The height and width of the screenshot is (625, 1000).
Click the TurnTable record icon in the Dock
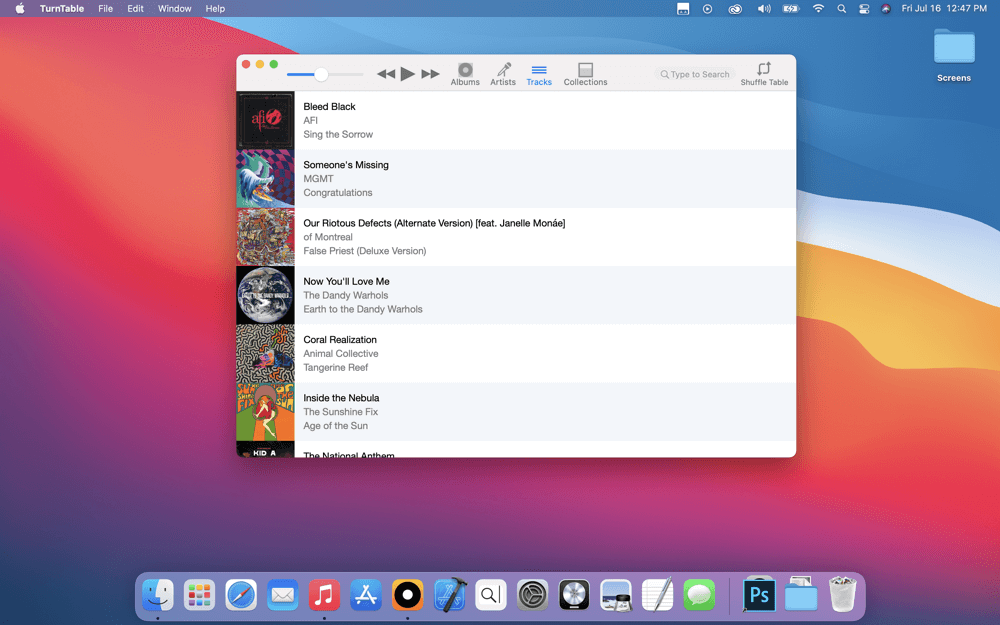coord(408,596)
